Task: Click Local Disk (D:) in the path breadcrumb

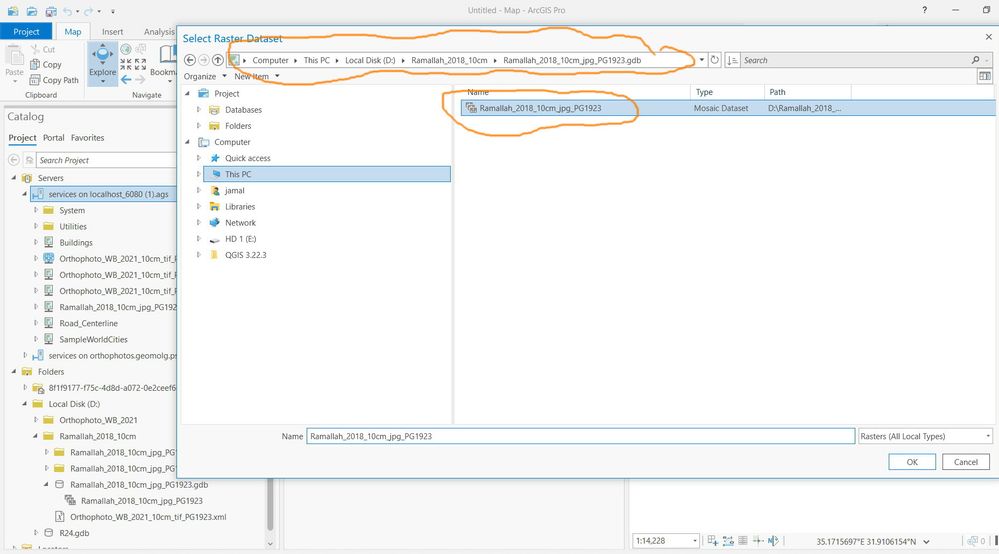Action: (370, 60)
